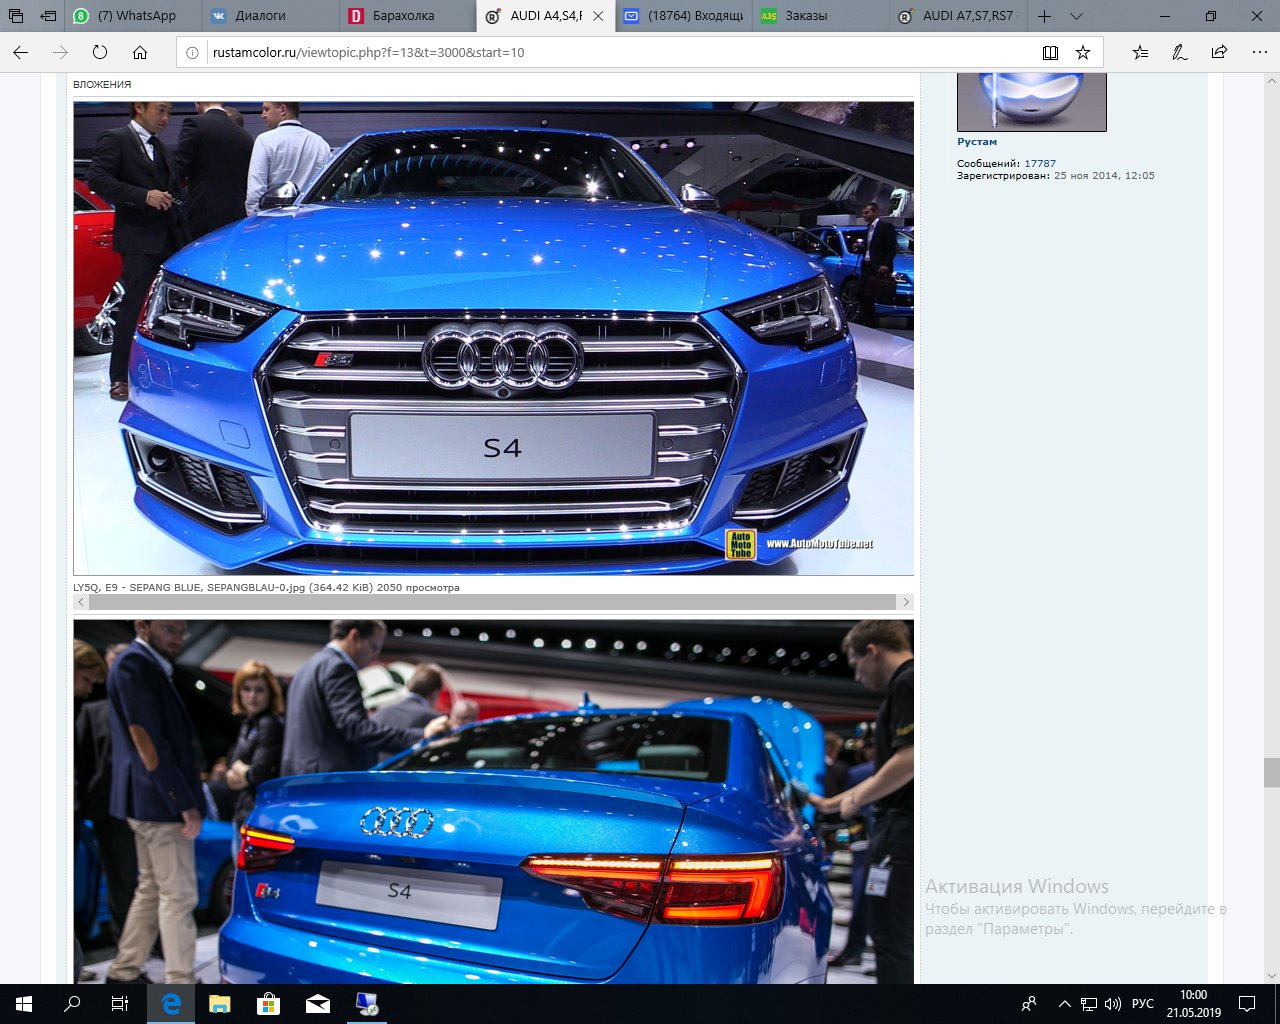
Task: Add page to favorites star
Action: [1083, 53]
